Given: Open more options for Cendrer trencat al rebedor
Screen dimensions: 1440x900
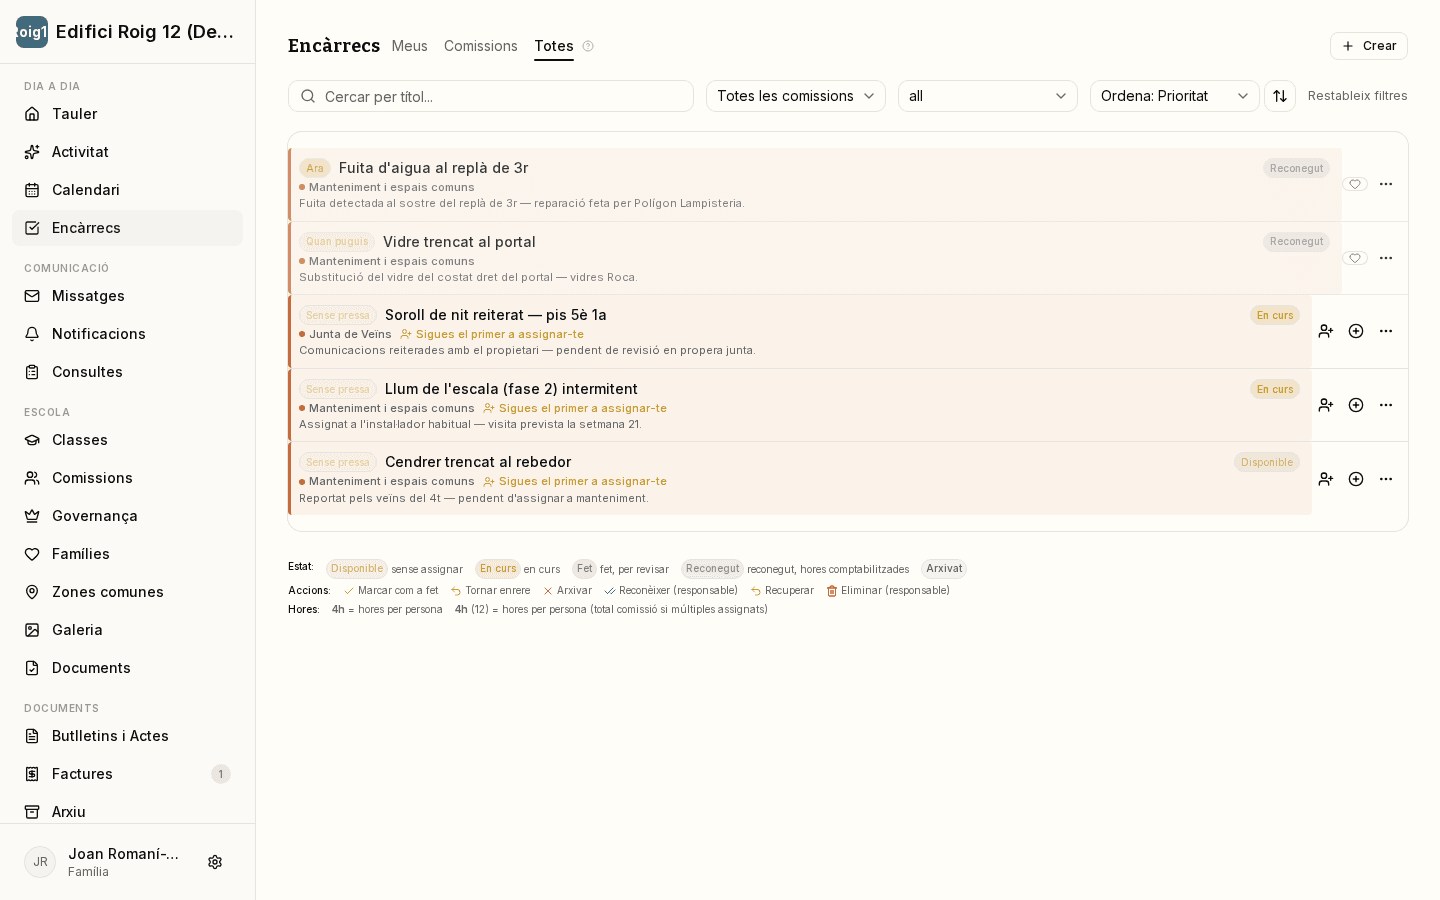Looking at the screenshot, I should (1386, 479).
